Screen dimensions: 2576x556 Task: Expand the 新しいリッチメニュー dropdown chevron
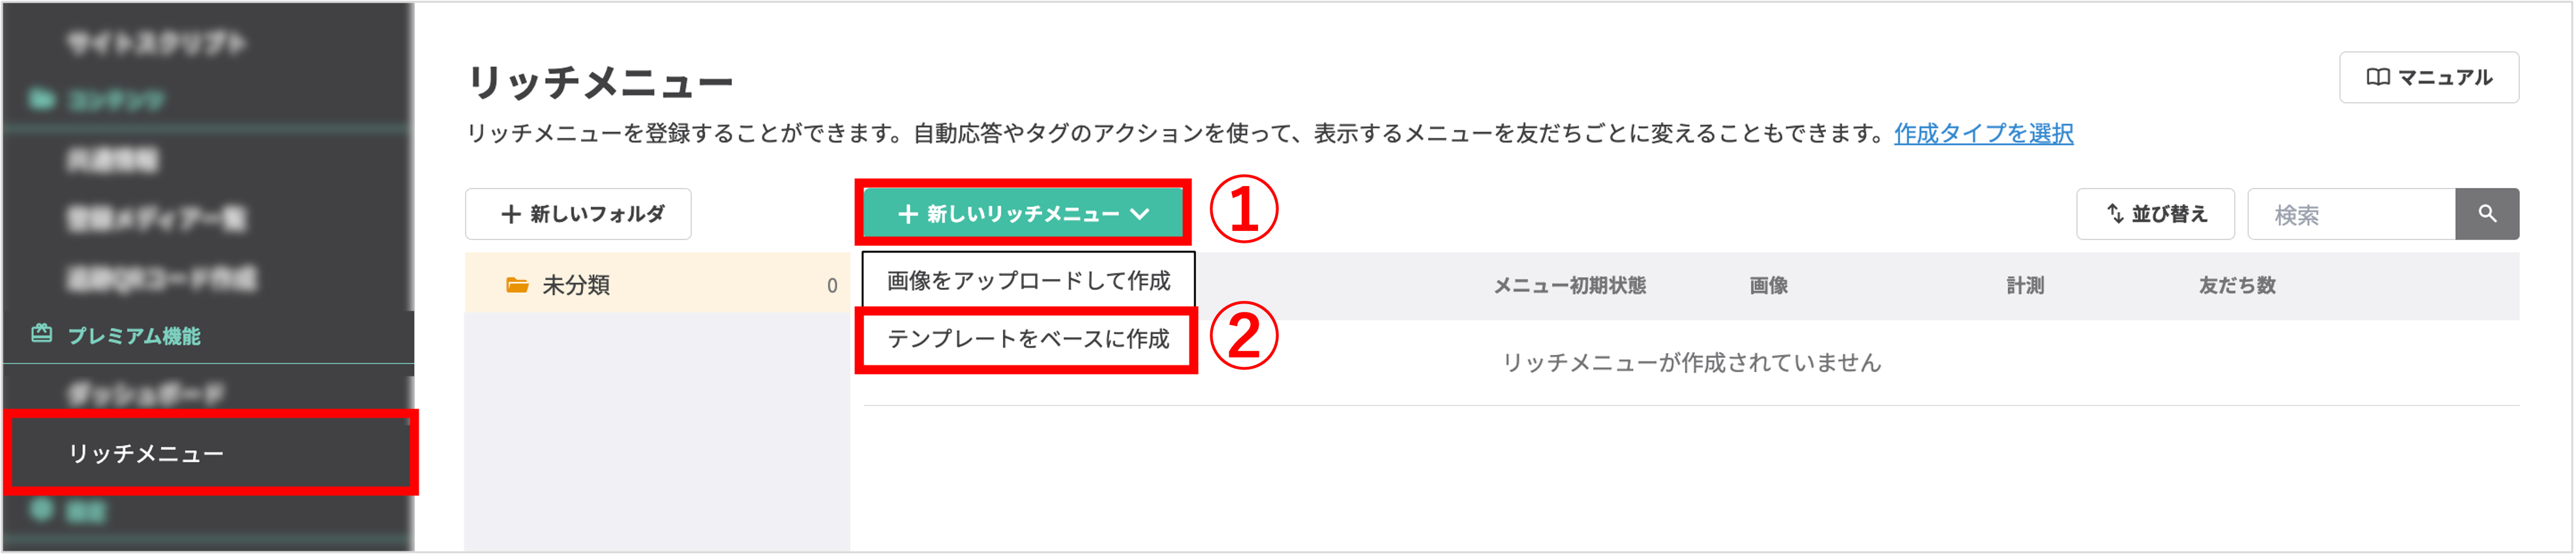coord(1140,214)
